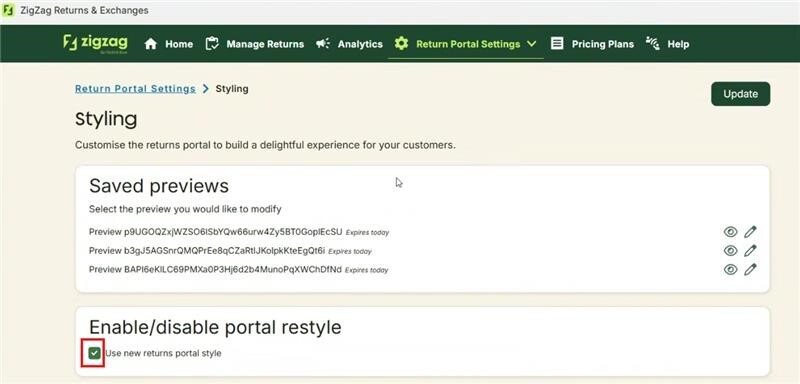Edit preview b3gJ5AGSnr with pencil icon
This screenshot has width=800, height=384.
pyautogui.click(x=750, y=250)
